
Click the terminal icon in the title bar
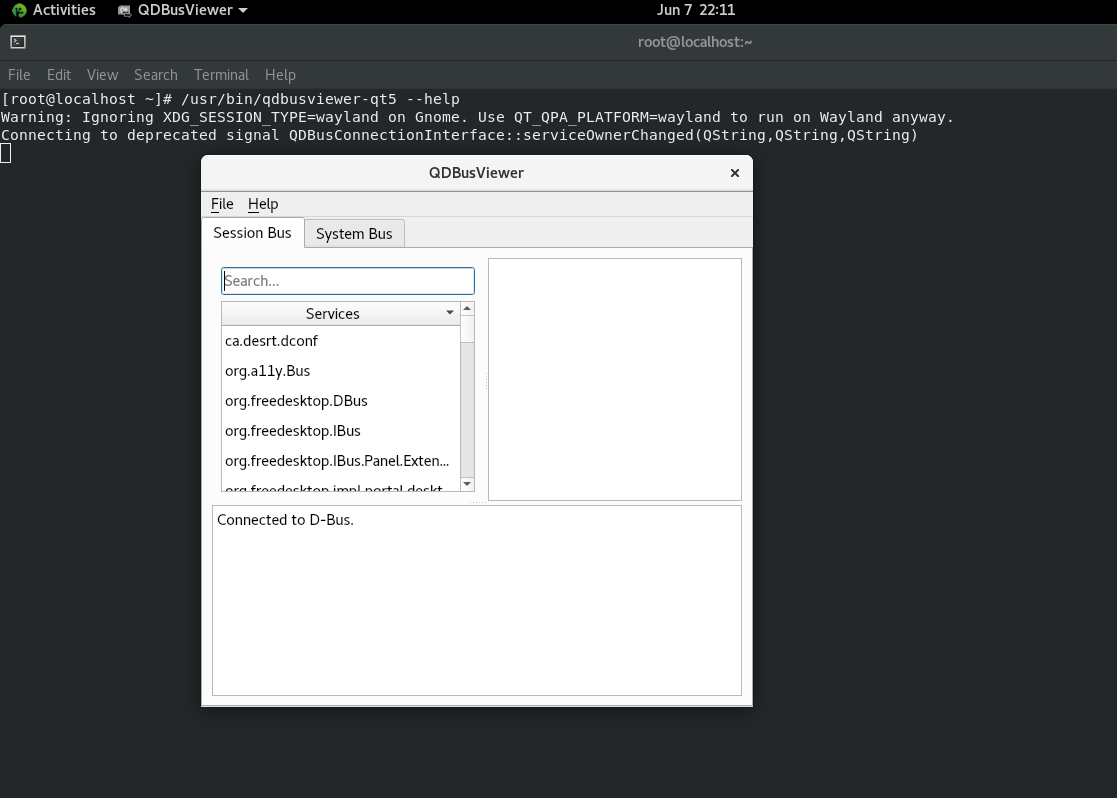coord(18,42)
